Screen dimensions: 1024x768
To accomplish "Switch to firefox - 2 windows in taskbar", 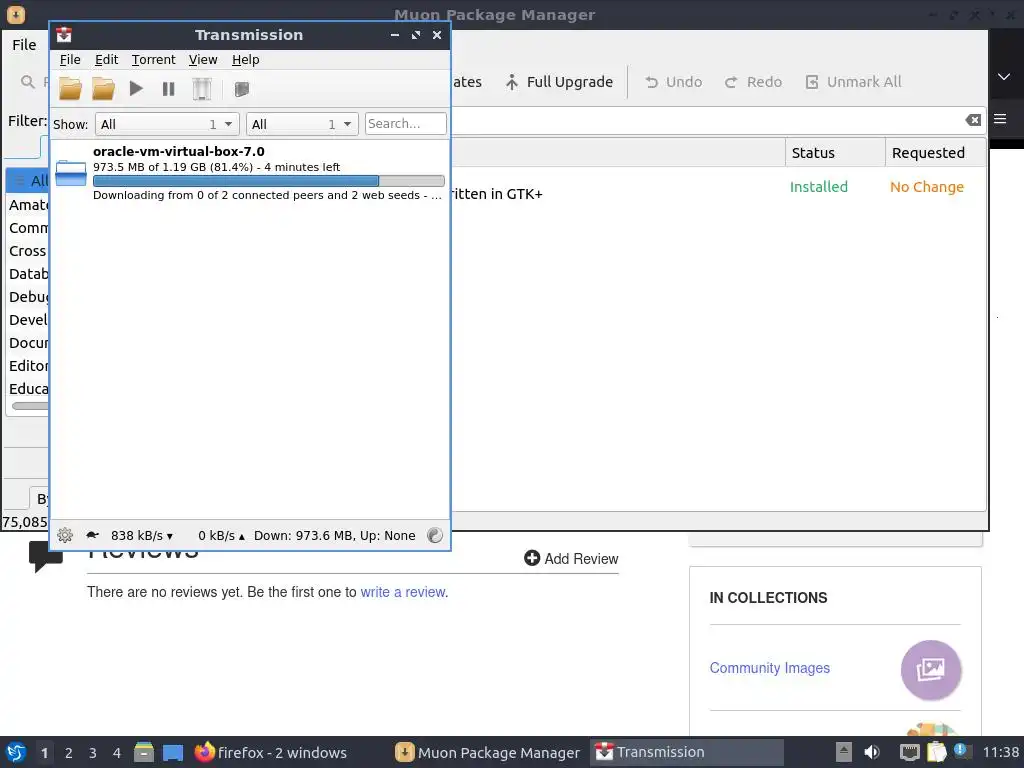I will (x=271, y=752).
